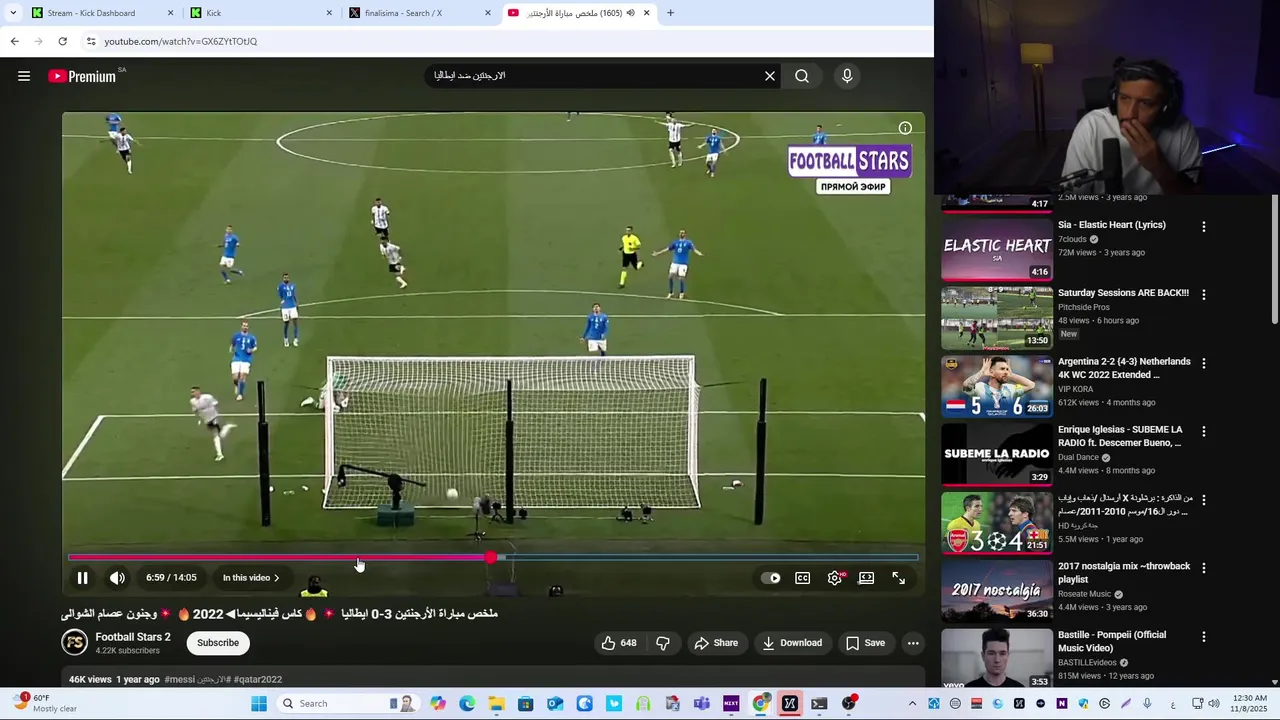Go back to the previous page

14,41
